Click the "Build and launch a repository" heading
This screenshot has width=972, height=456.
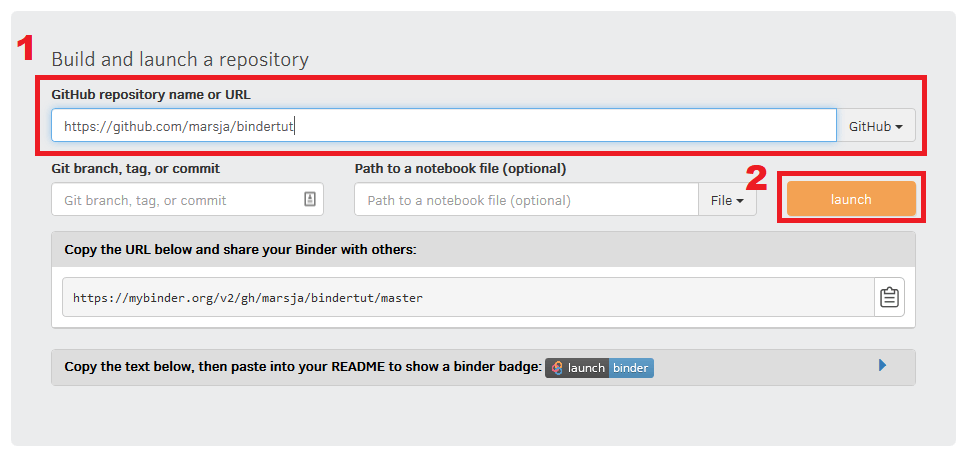180,59
